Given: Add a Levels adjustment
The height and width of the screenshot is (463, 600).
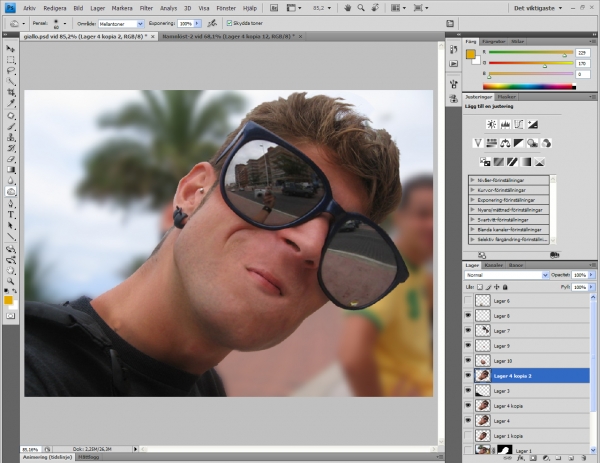Looking at the screenshot, I should 505,124.
